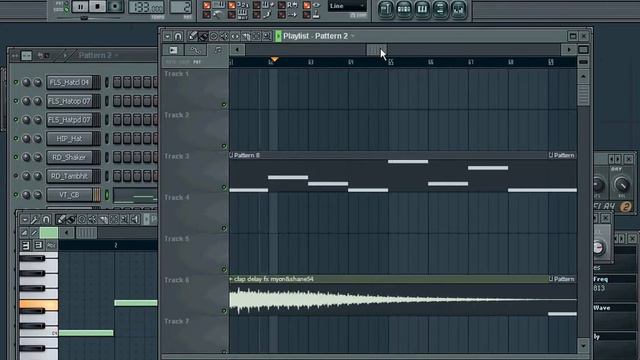The width and height of the screenshot is (640, 360).
Task: Click the Playlist magnet snap icon
Action: 178,36
